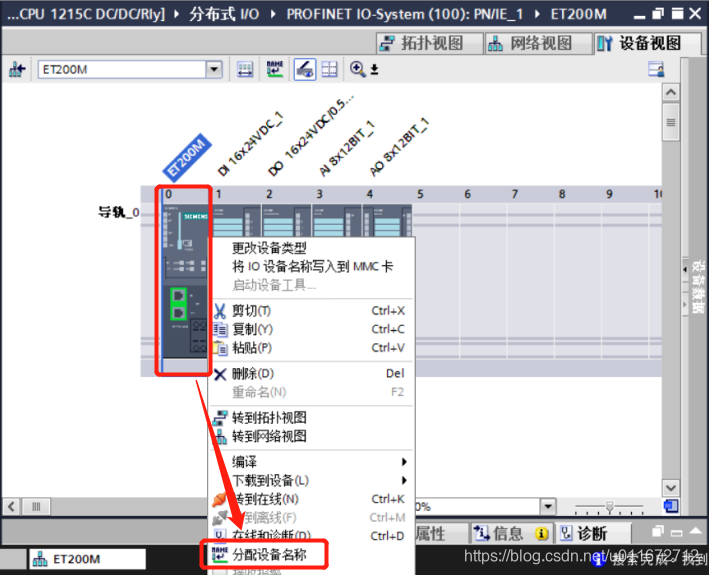Click the download arrow next to zoom icon

pos(374,70)
